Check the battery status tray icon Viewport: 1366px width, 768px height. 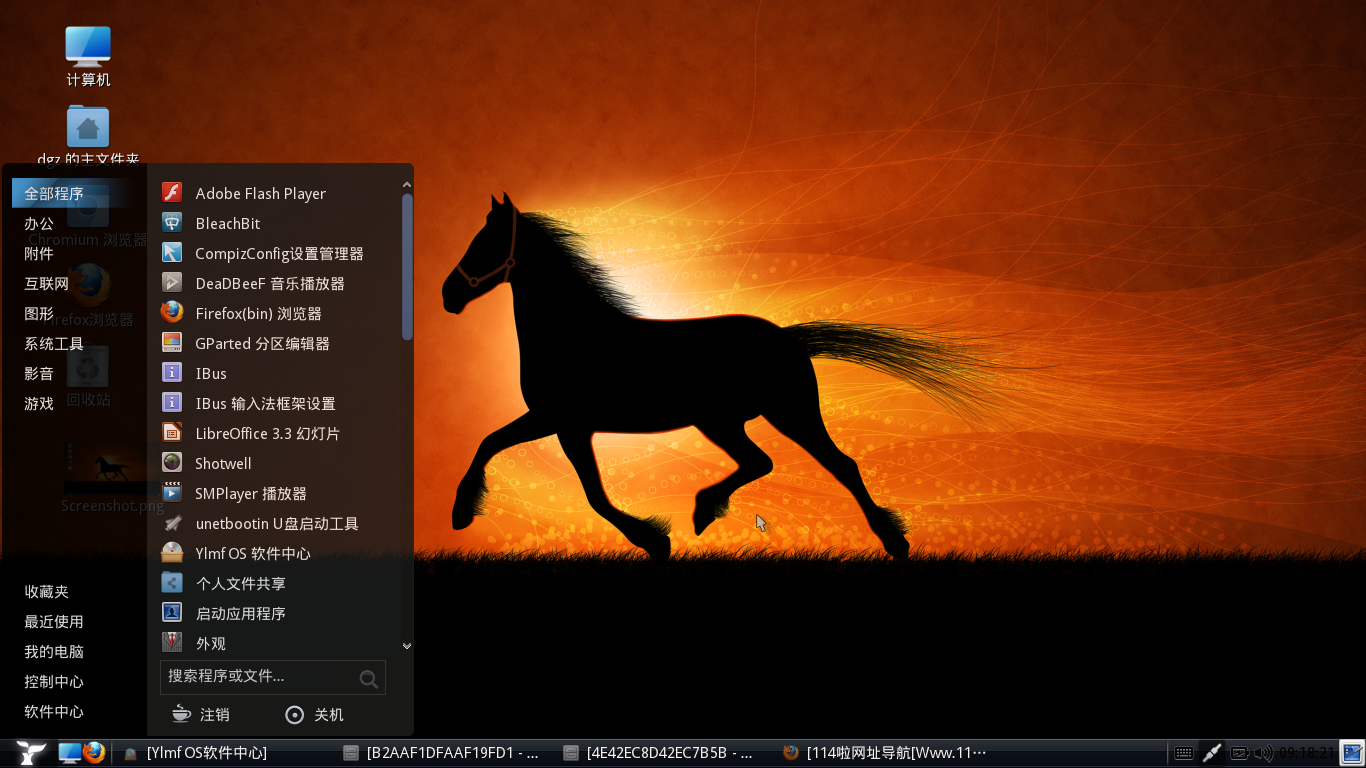[1239, 753]
